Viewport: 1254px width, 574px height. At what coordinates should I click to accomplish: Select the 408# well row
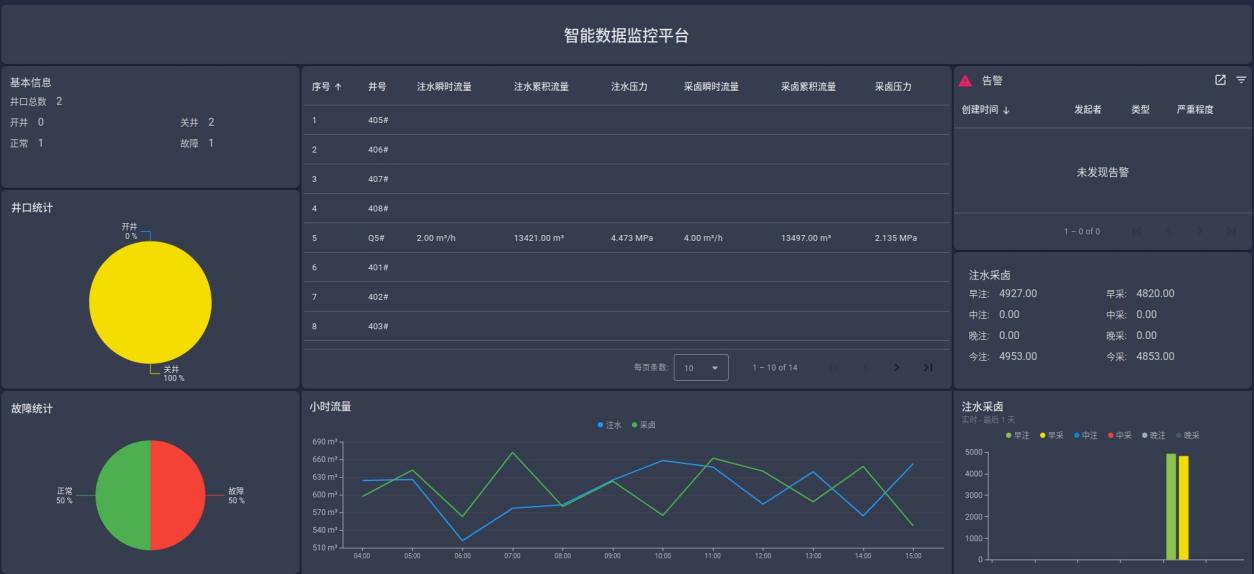coord(626,208)
